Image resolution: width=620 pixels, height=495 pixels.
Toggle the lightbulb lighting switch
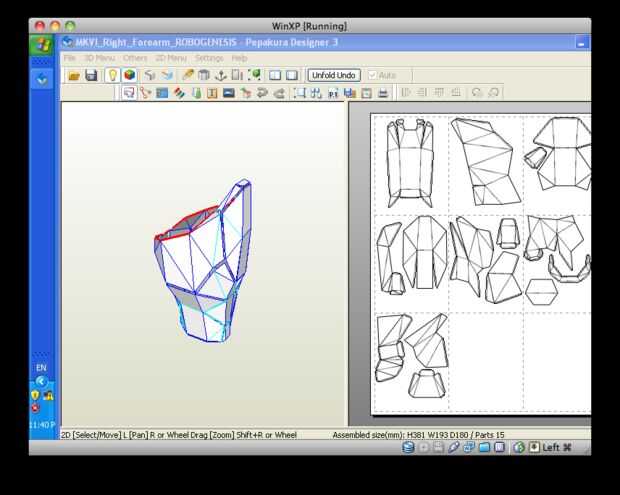point(112,75)
